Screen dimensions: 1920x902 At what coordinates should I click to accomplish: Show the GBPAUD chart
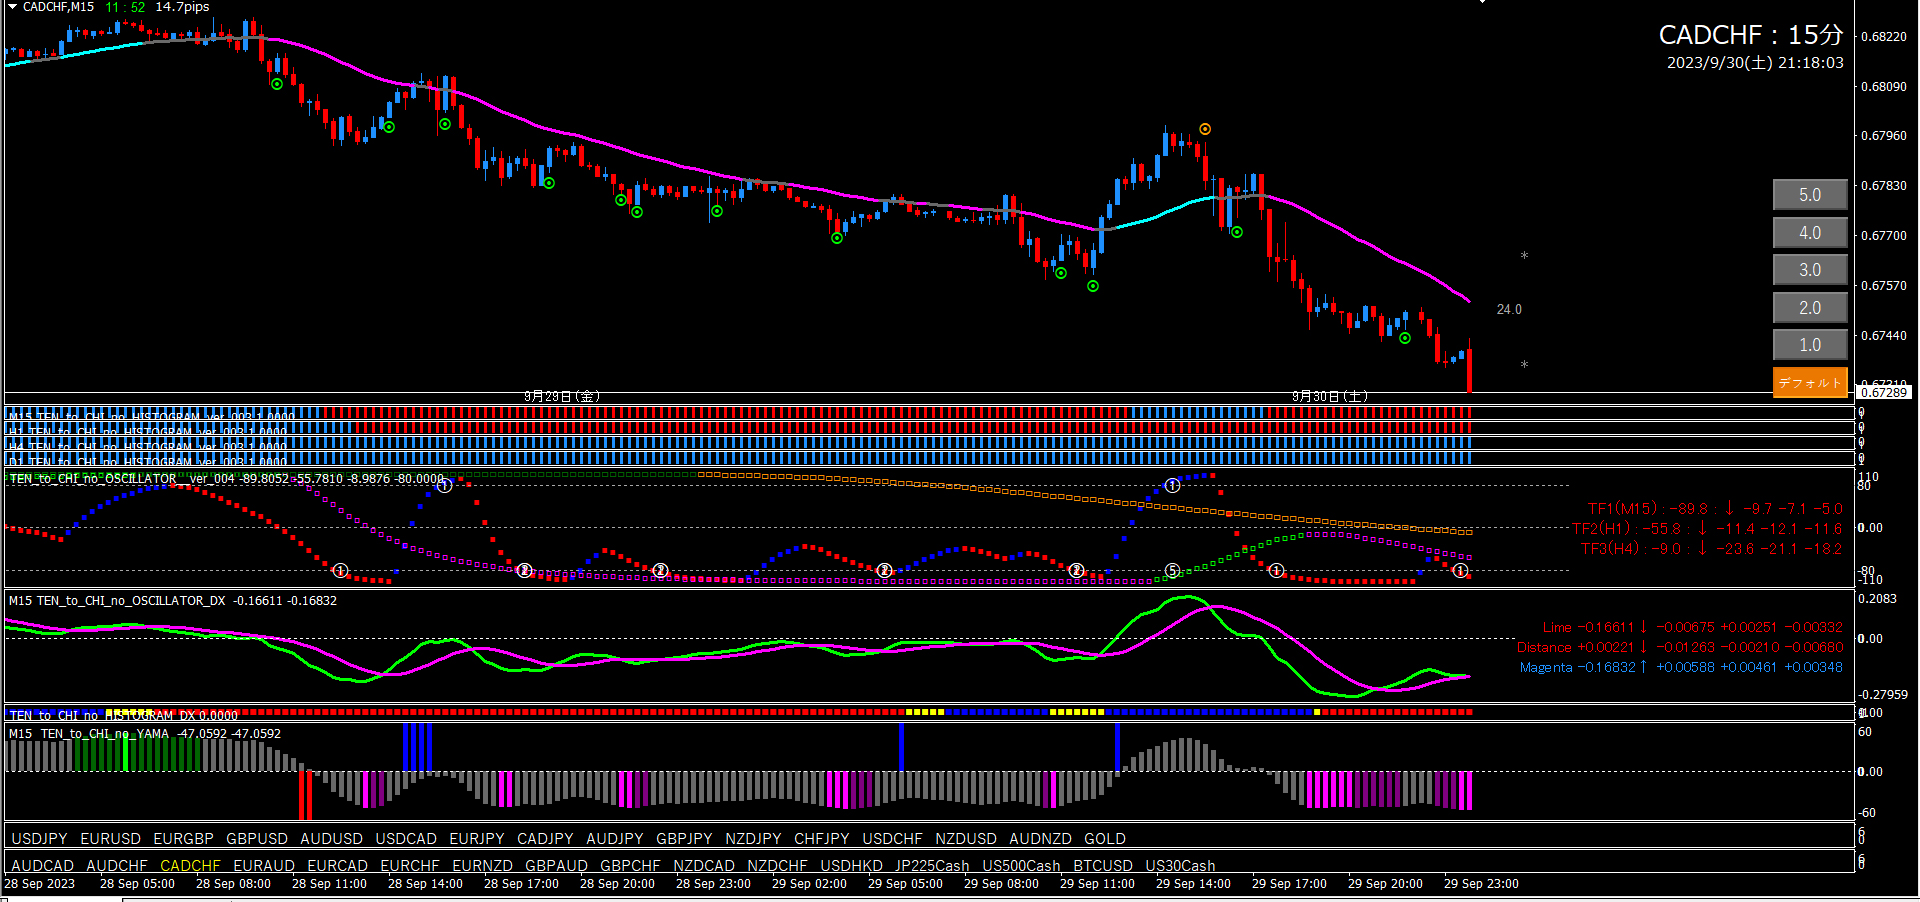click(556, 866)
